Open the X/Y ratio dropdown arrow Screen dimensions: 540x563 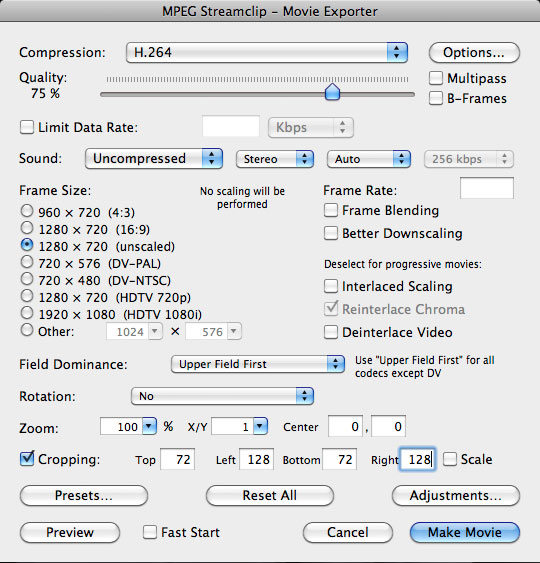pyautogui.click(x=261, y=426)
